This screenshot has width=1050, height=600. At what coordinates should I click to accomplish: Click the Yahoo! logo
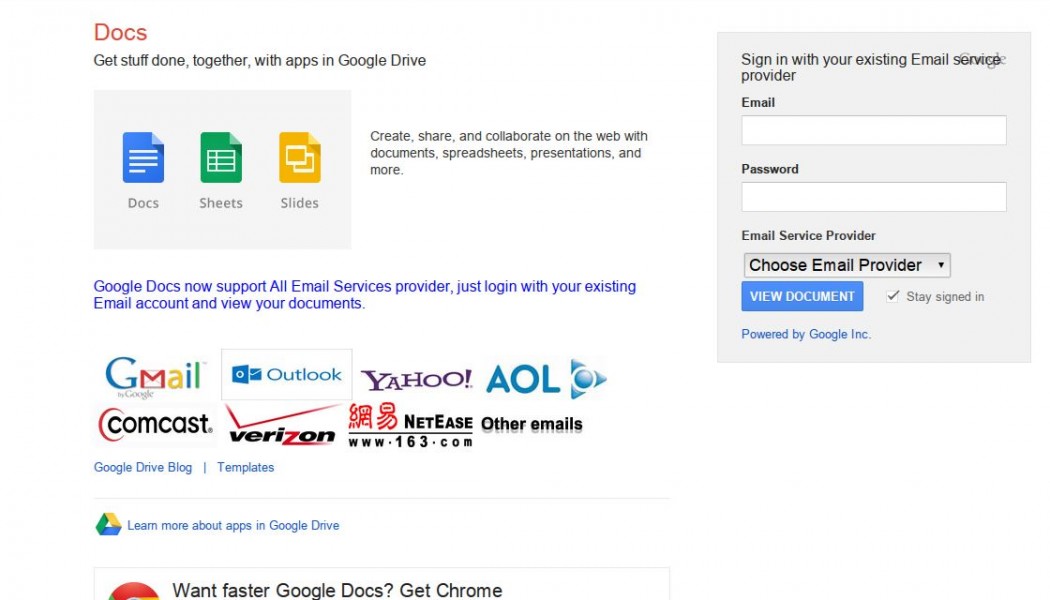coord(416,380)
